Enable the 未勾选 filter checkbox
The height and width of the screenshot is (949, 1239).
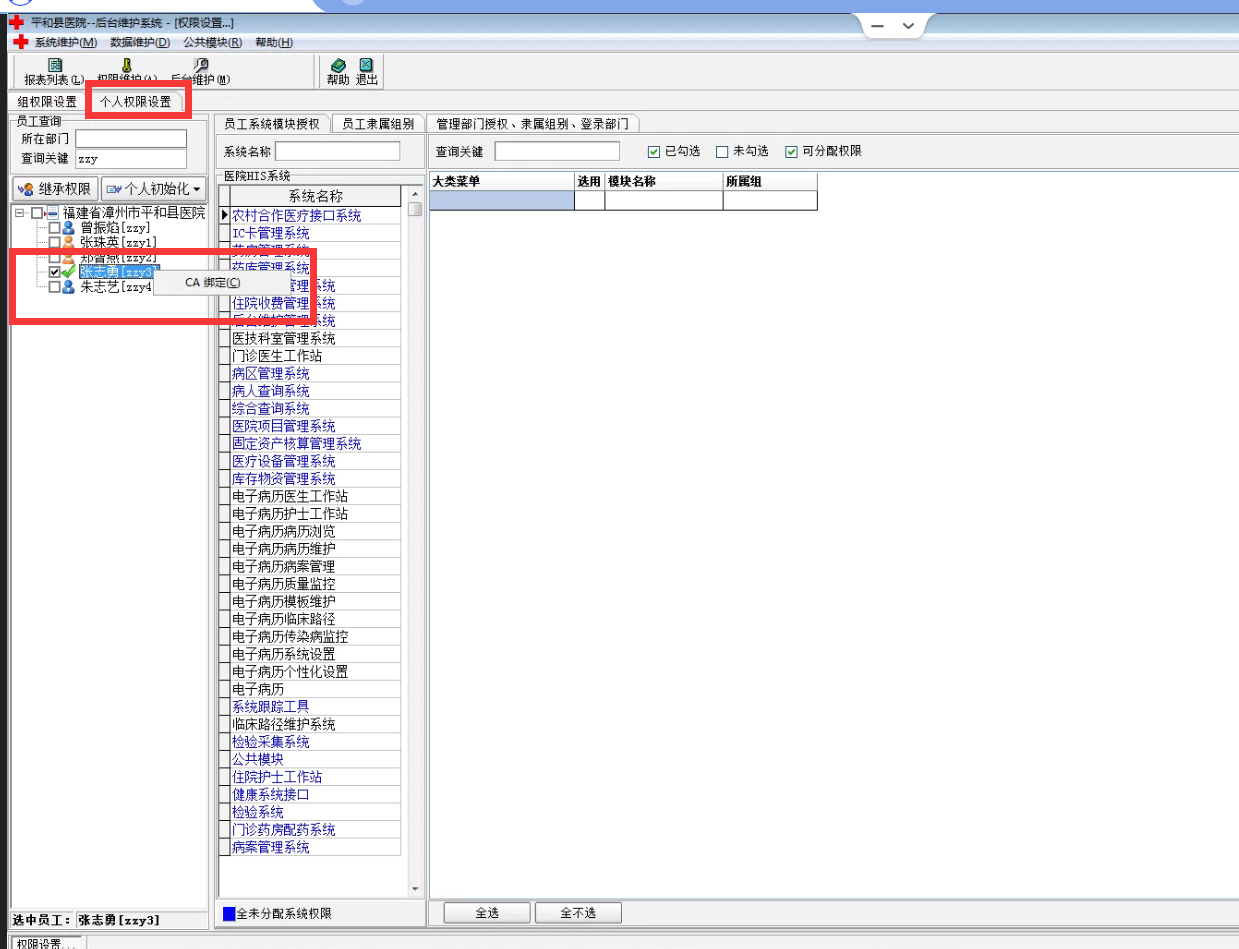[722, 152]
